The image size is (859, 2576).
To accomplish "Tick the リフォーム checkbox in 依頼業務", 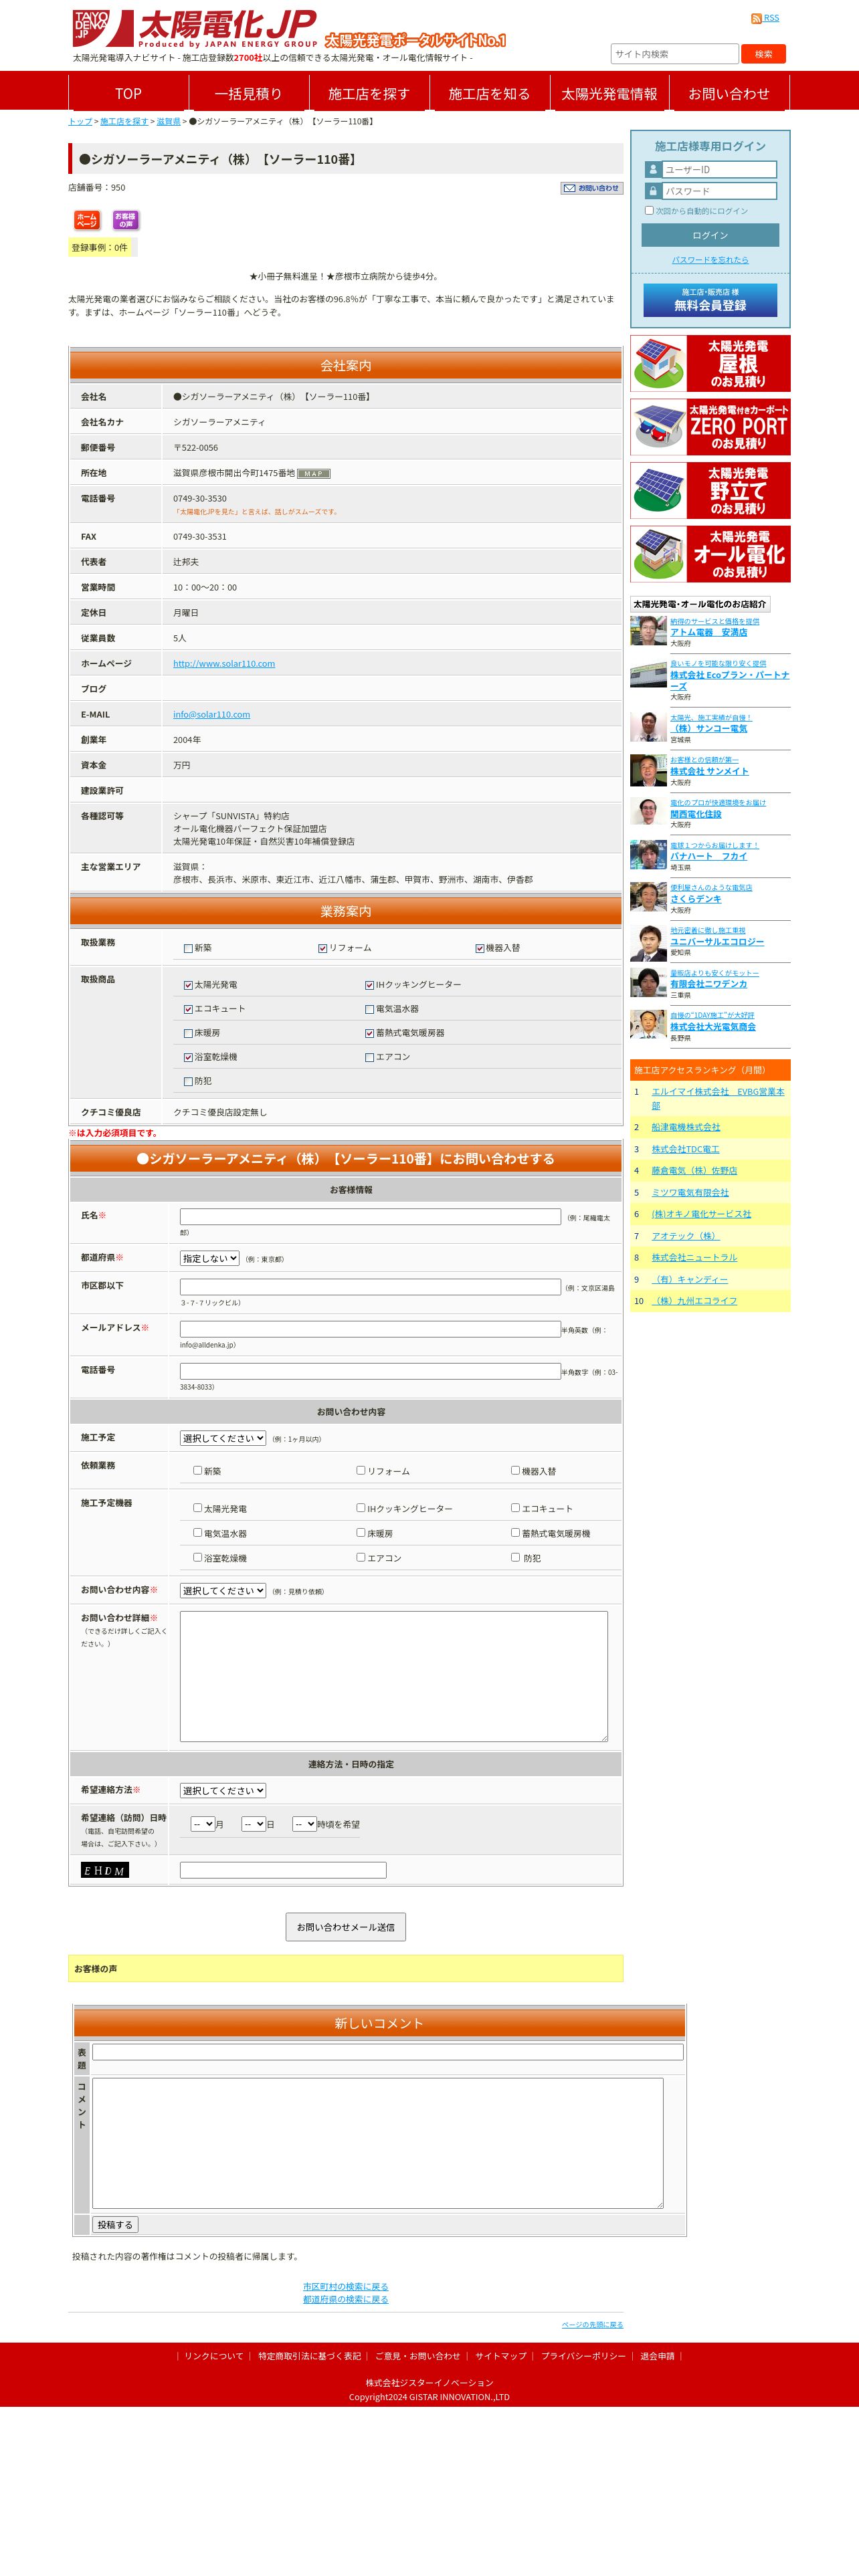I will (360, 1471).
